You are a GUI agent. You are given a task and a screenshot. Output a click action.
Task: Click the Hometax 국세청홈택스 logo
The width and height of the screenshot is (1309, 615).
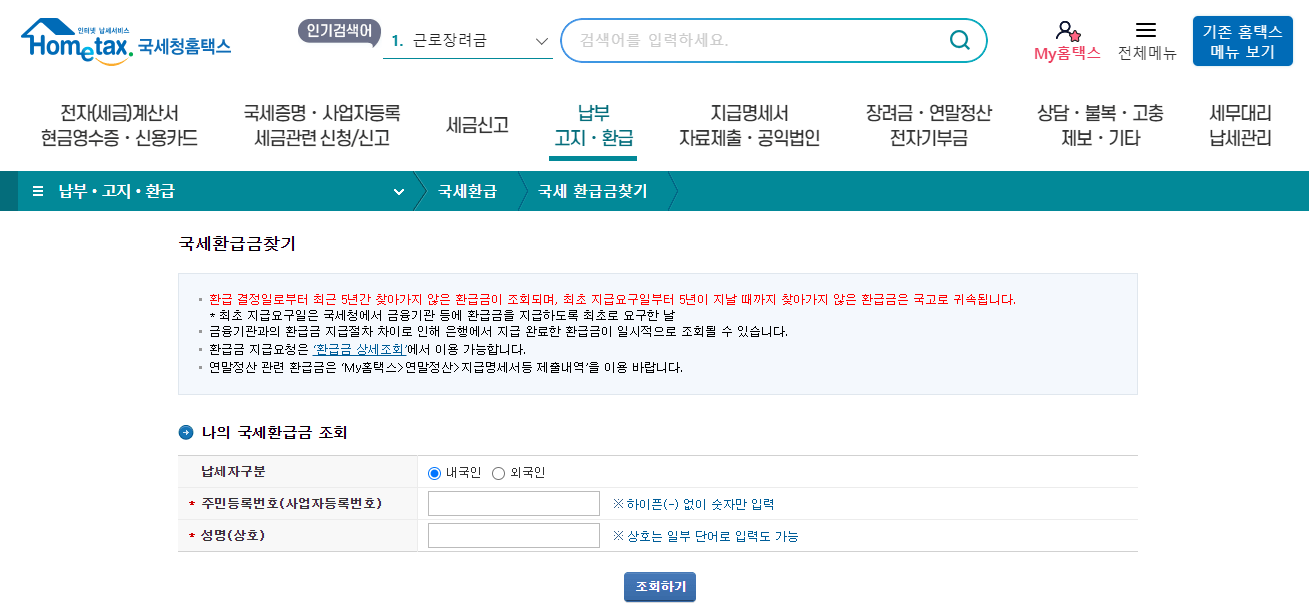126,41
